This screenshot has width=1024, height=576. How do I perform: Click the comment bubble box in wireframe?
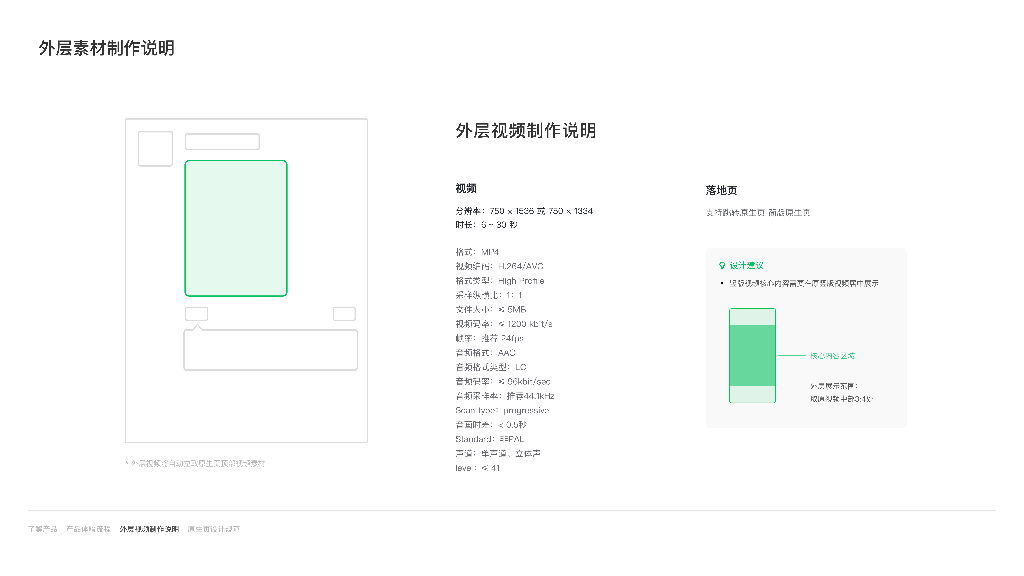270,350
